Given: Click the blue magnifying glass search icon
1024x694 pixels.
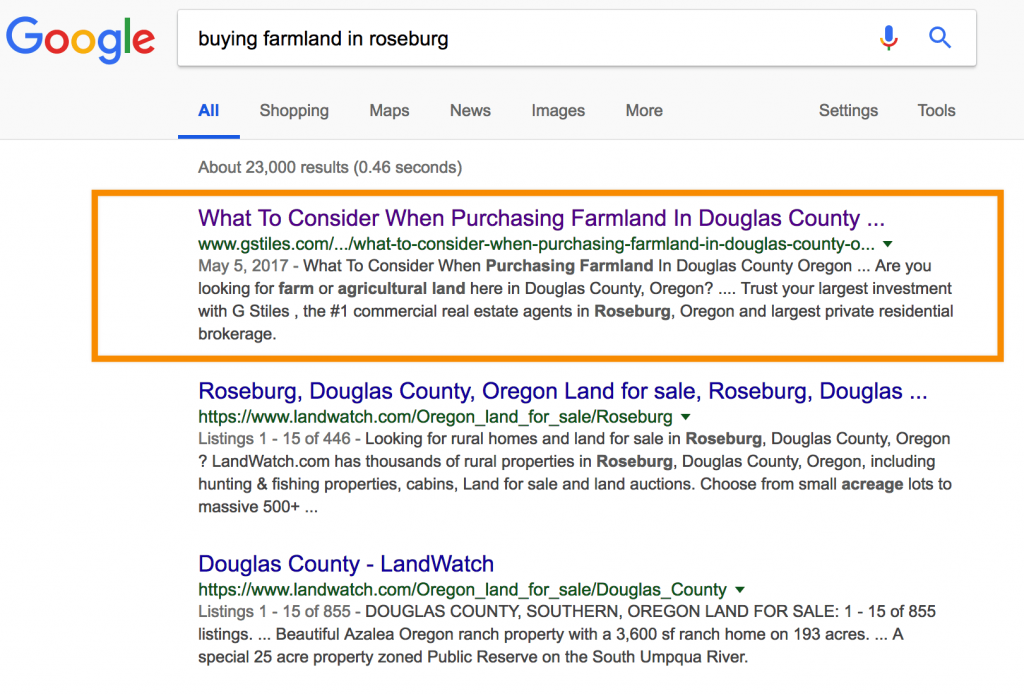Looking at the screenshot, I should (940, 38).
